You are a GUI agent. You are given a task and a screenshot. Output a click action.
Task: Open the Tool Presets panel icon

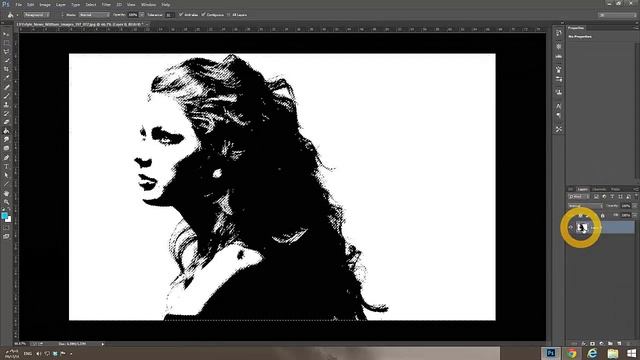tap(558, 129)
